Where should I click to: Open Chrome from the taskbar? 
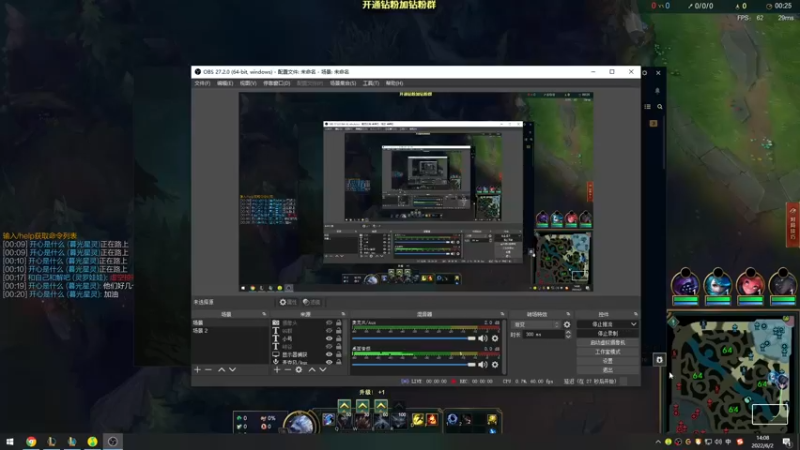31,441
